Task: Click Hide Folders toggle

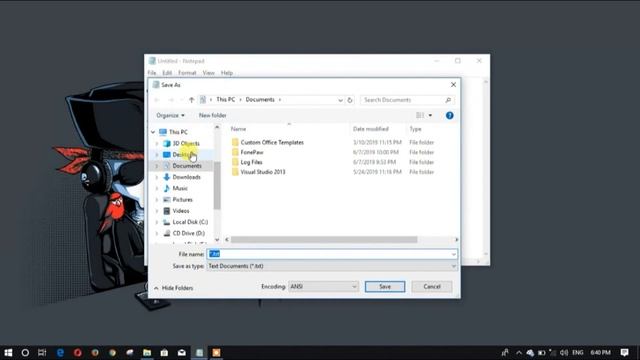Action: click(x=173, y=288)
